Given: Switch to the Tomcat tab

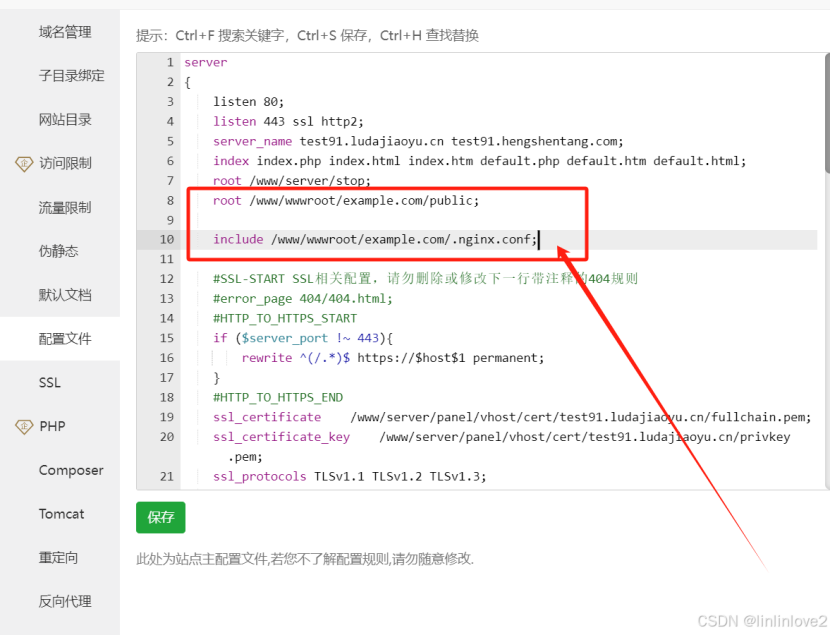Looking at the screenshot, I should (61, 514).
